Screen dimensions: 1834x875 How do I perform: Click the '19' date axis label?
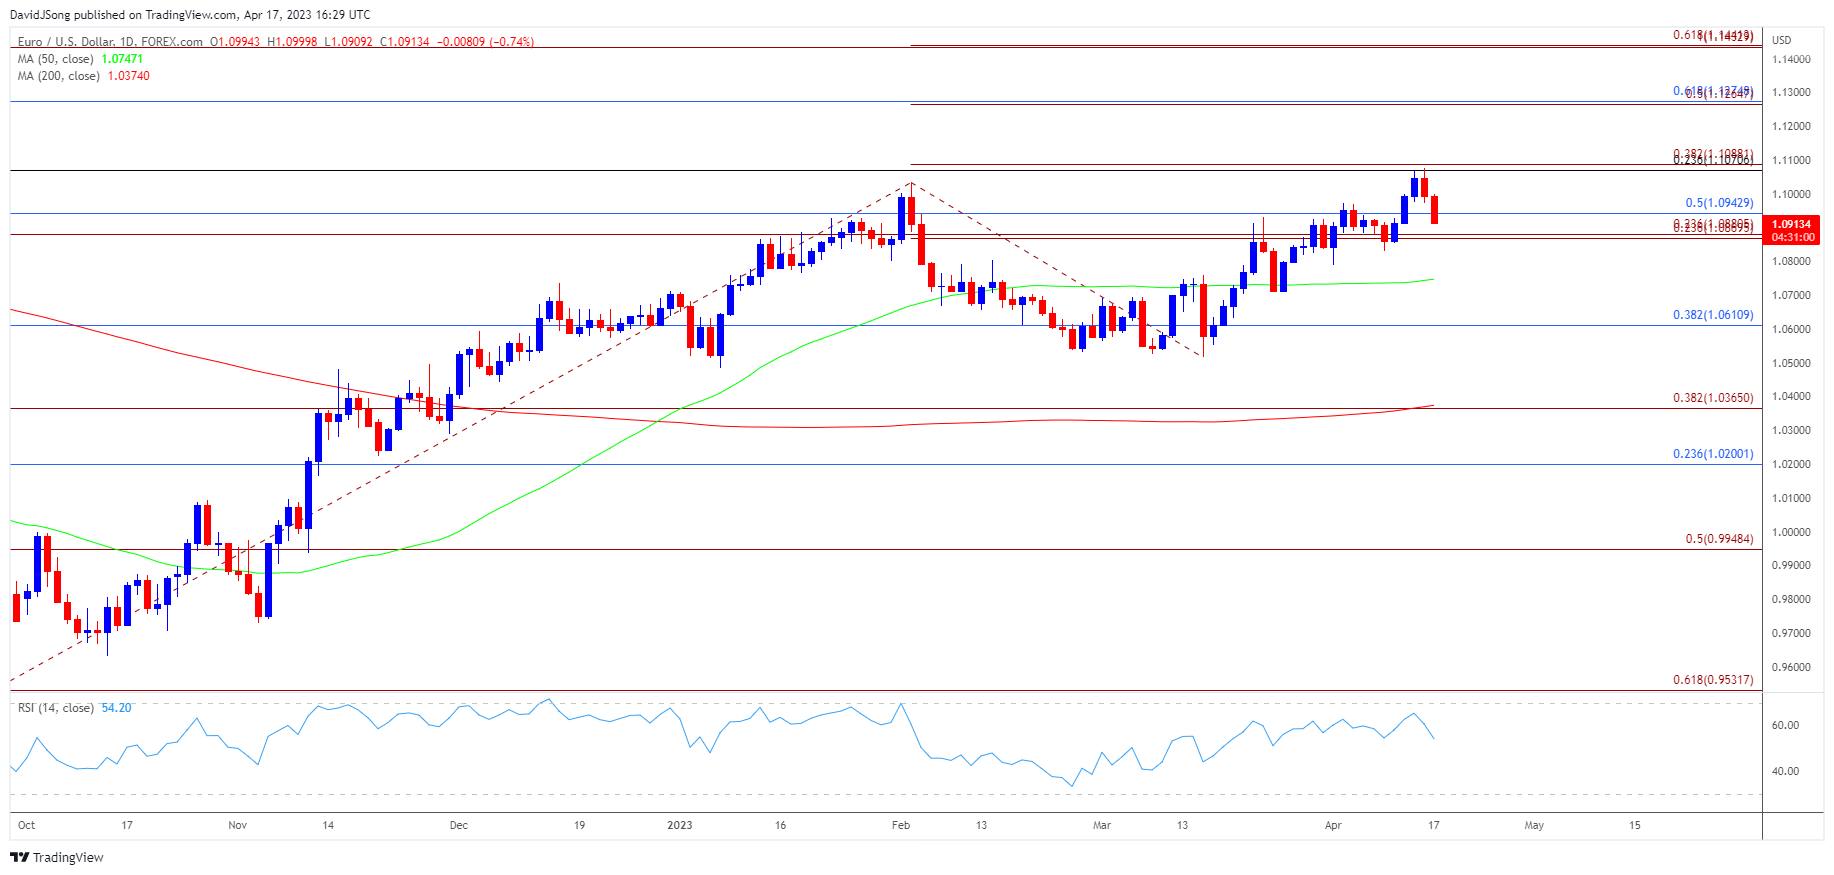pos(580,825)
